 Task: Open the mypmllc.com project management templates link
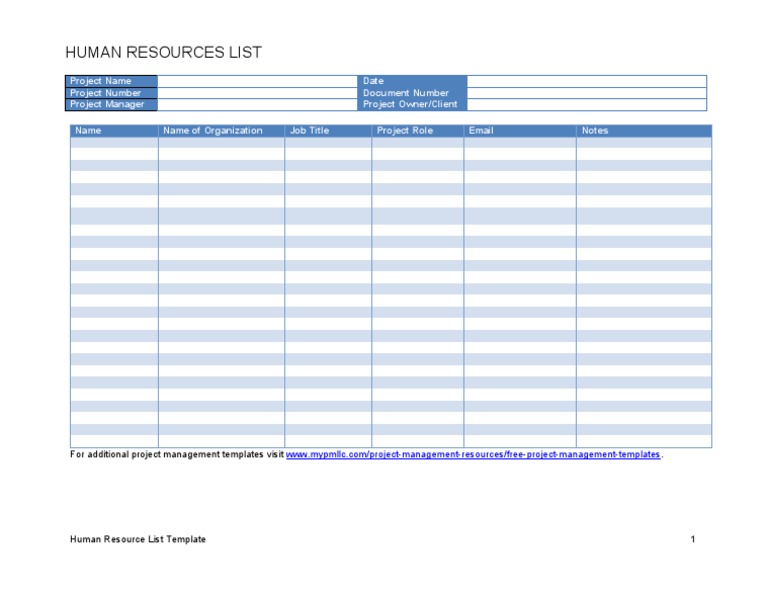473,455
